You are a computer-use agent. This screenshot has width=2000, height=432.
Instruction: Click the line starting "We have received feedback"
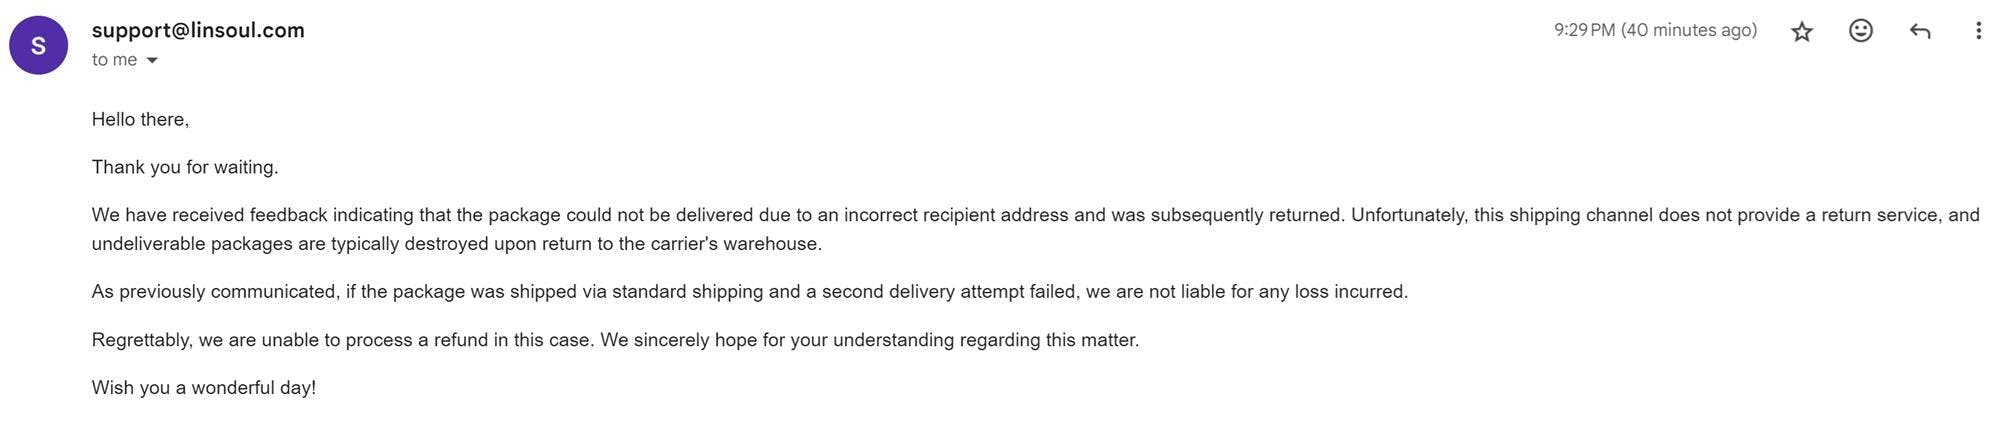pos(600,215)
